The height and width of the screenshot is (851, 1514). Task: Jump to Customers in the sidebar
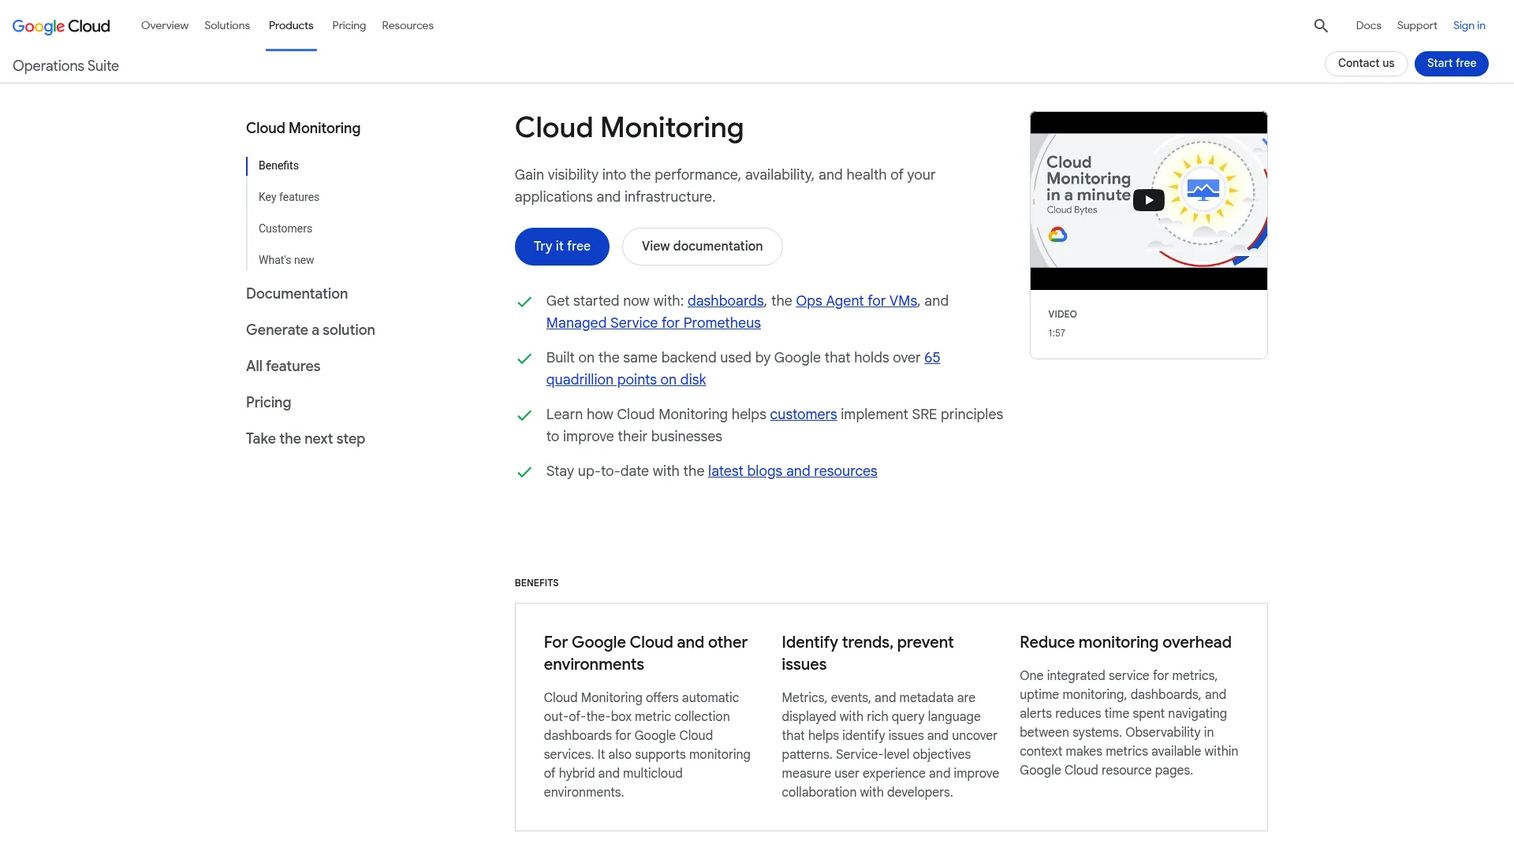(285, 228)
